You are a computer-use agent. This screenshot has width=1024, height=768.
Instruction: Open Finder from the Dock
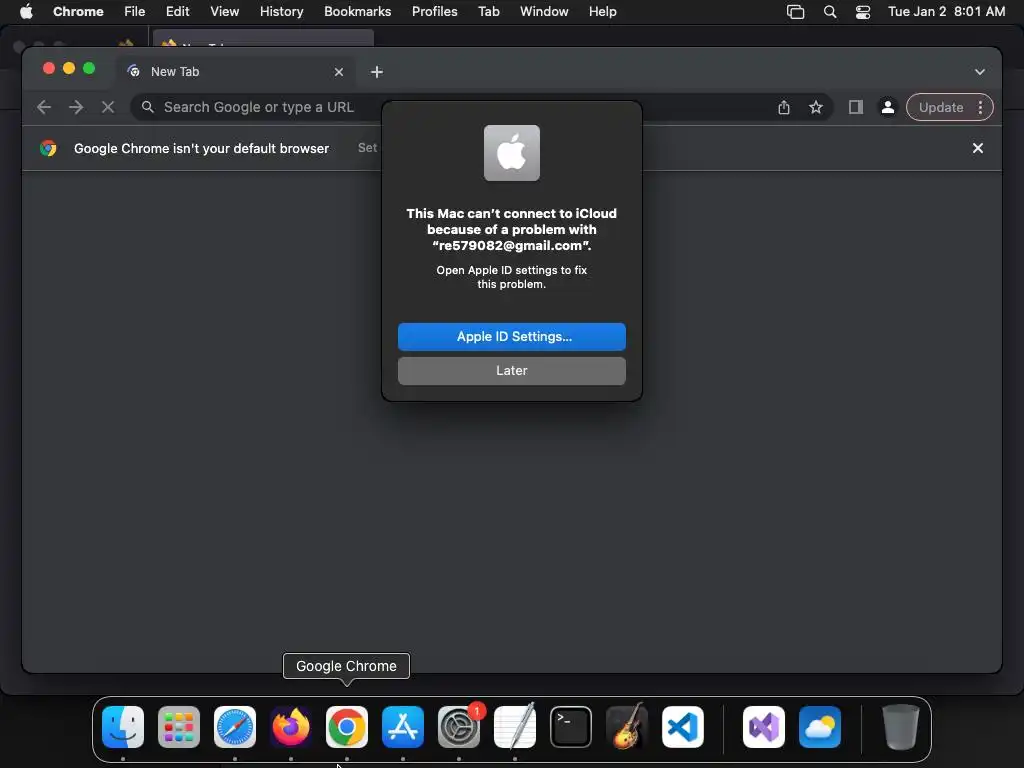(x=123, y=727)
